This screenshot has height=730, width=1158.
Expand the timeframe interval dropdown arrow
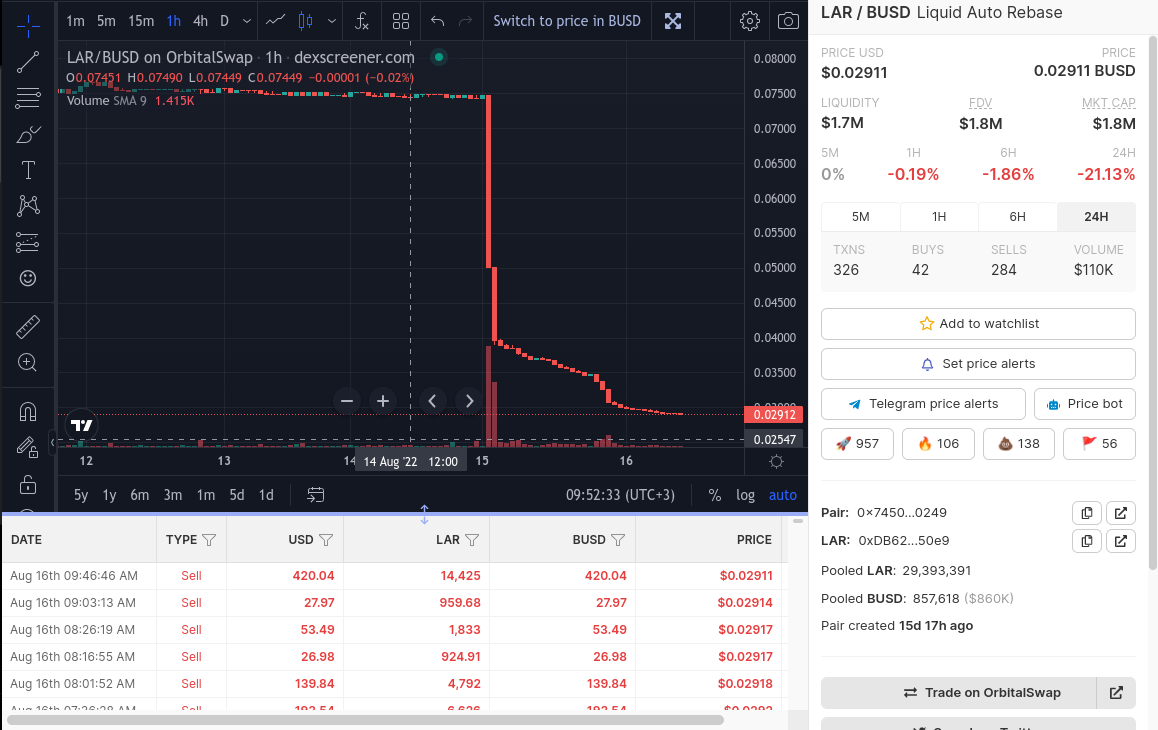point(247,21)
